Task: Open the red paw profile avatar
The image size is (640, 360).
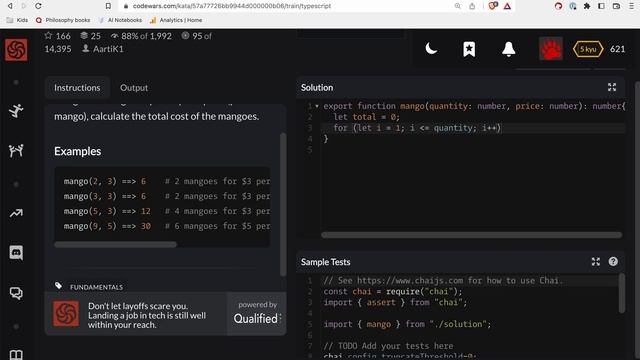Action: tap(551, 49)
